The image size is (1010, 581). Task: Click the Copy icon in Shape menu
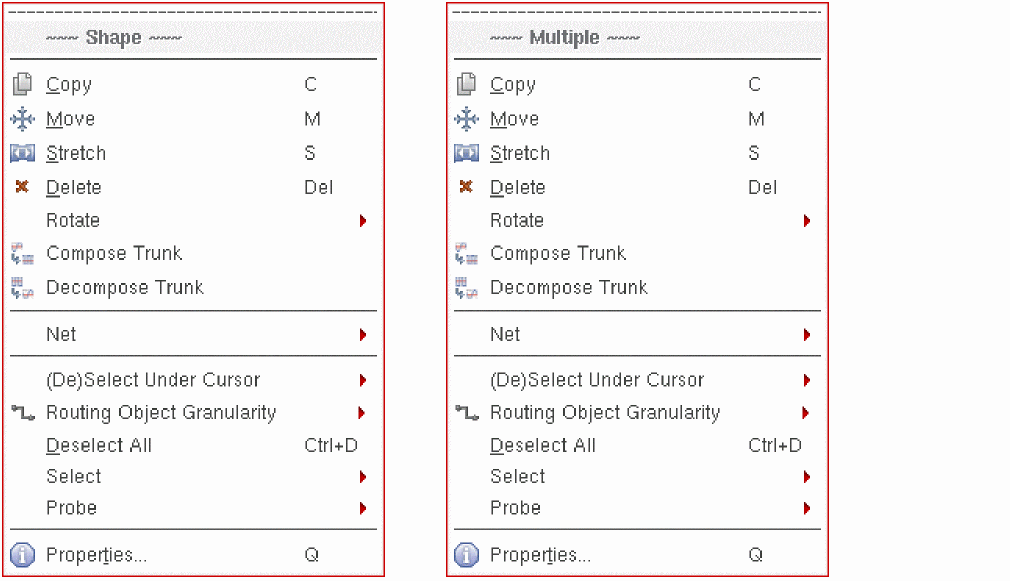tap(22, 85)
